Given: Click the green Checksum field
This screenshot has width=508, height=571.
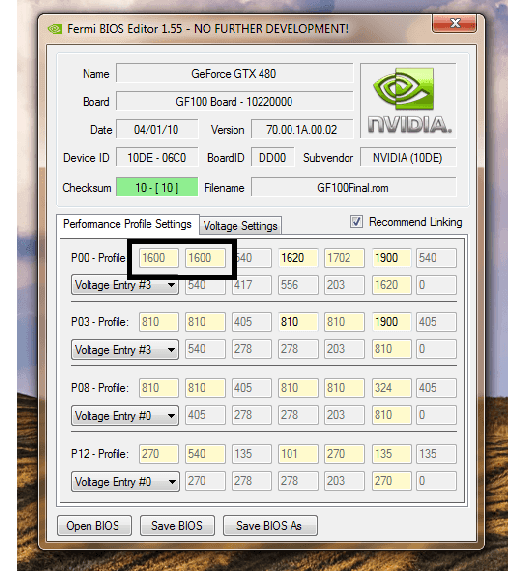Looking at the screenshot, I should (157, 187).
